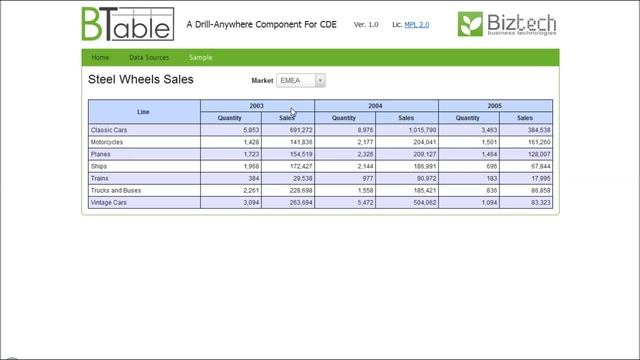Click the 263,694 sales cell
This screenshot has height=360, width=640.
(288, 202)
